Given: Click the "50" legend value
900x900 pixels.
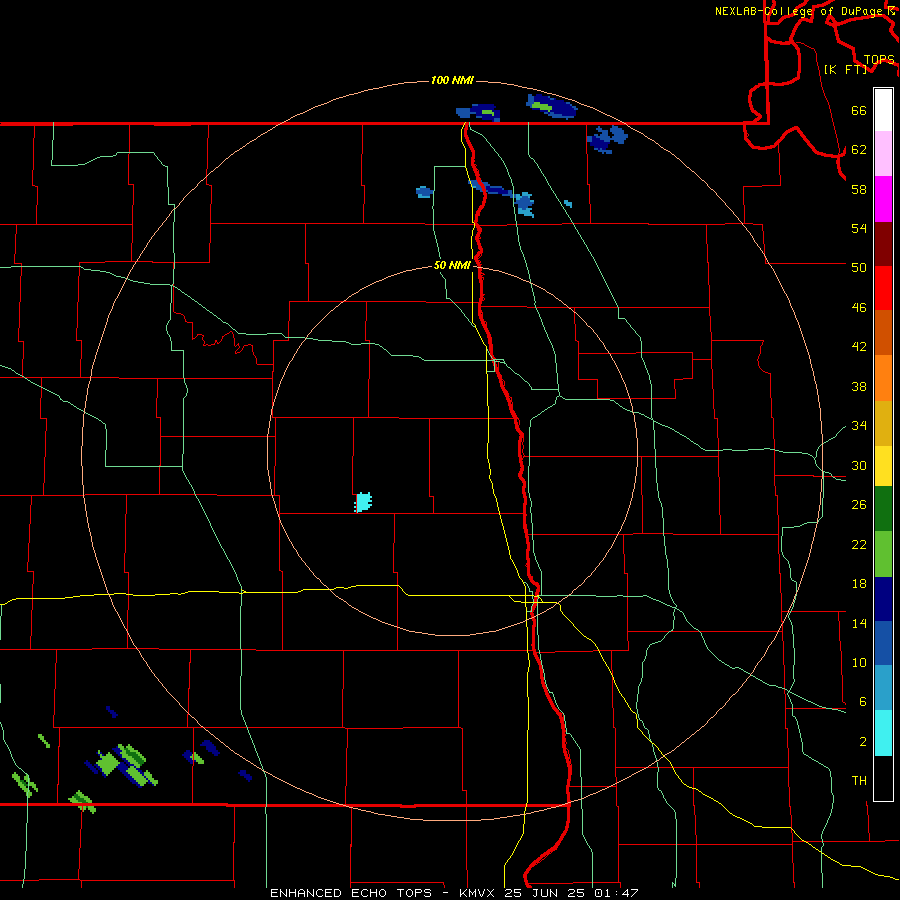Looking at the screenshot, I should click(859, 267).
